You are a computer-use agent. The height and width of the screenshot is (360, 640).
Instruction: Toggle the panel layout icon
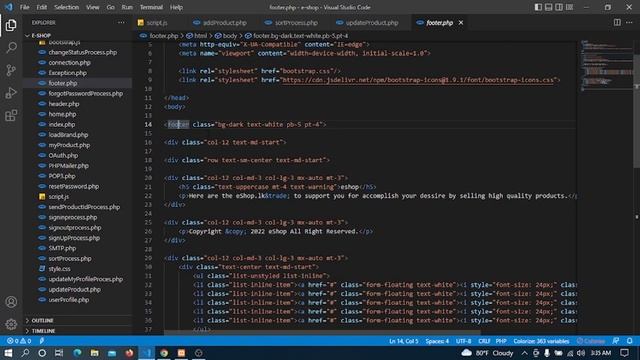point(549,7)
